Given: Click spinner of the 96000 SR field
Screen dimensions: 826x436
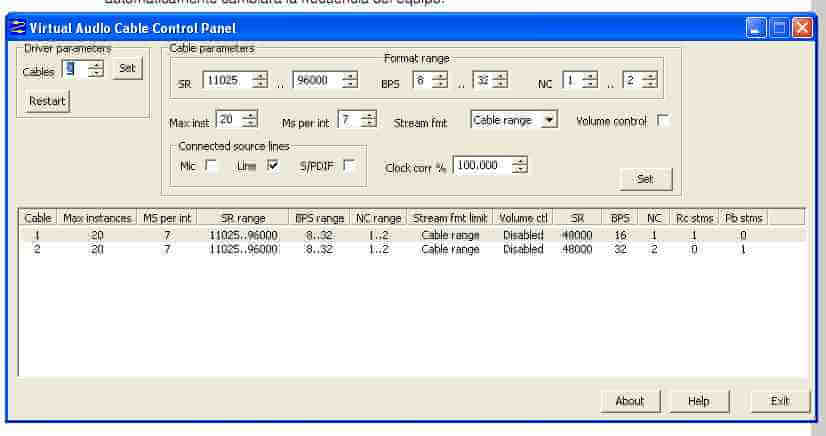Looking at the screenshot, I should 350,80.
